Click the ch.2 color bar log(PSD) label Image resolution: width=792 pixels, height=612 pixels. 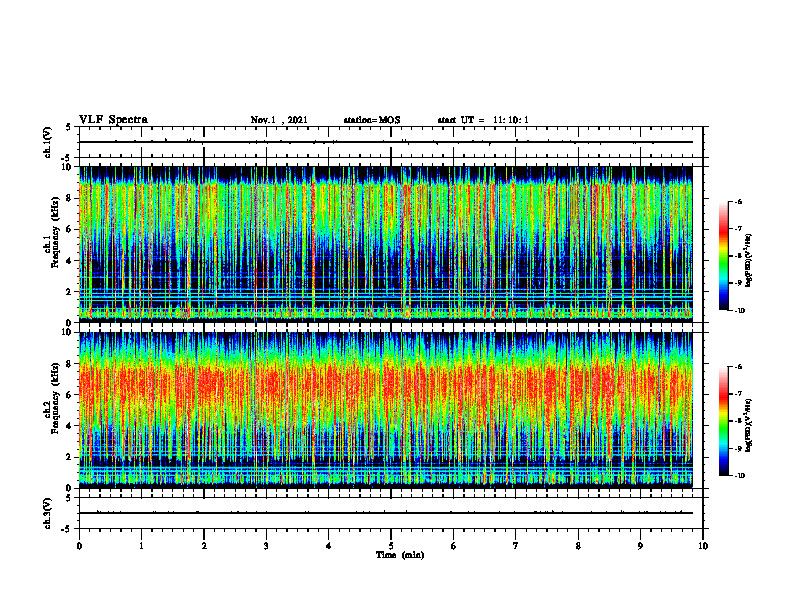(749, 424)
